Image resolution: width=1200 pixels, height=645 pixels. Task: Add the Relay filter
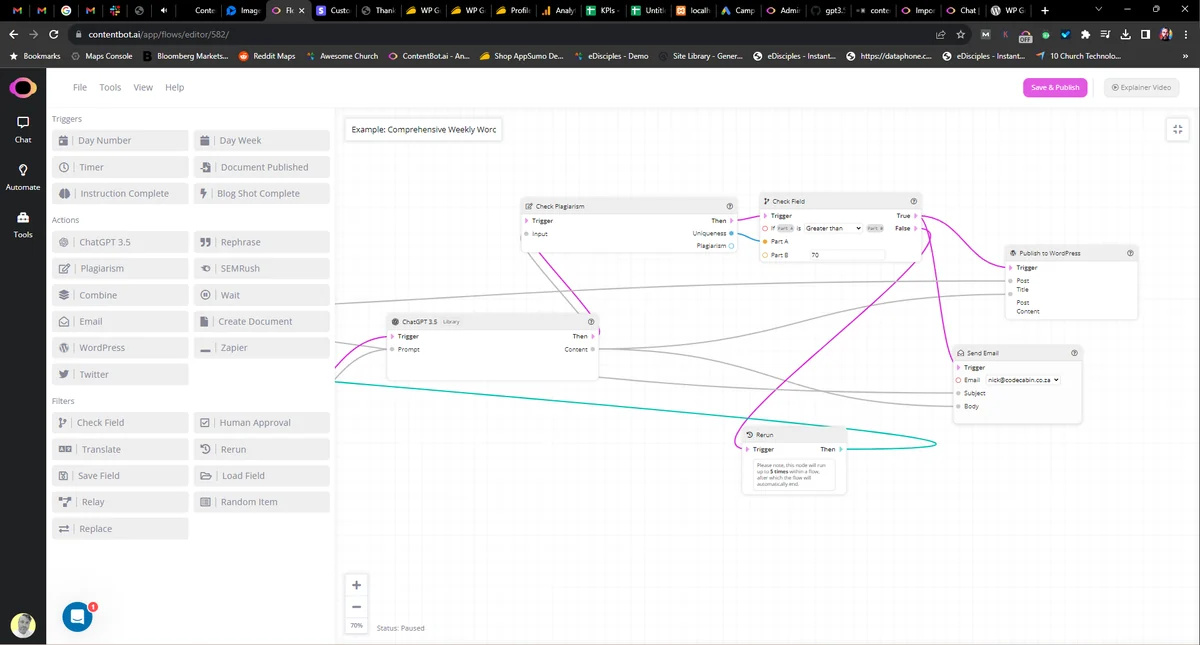pyautogui.click(x=120, y=503)
